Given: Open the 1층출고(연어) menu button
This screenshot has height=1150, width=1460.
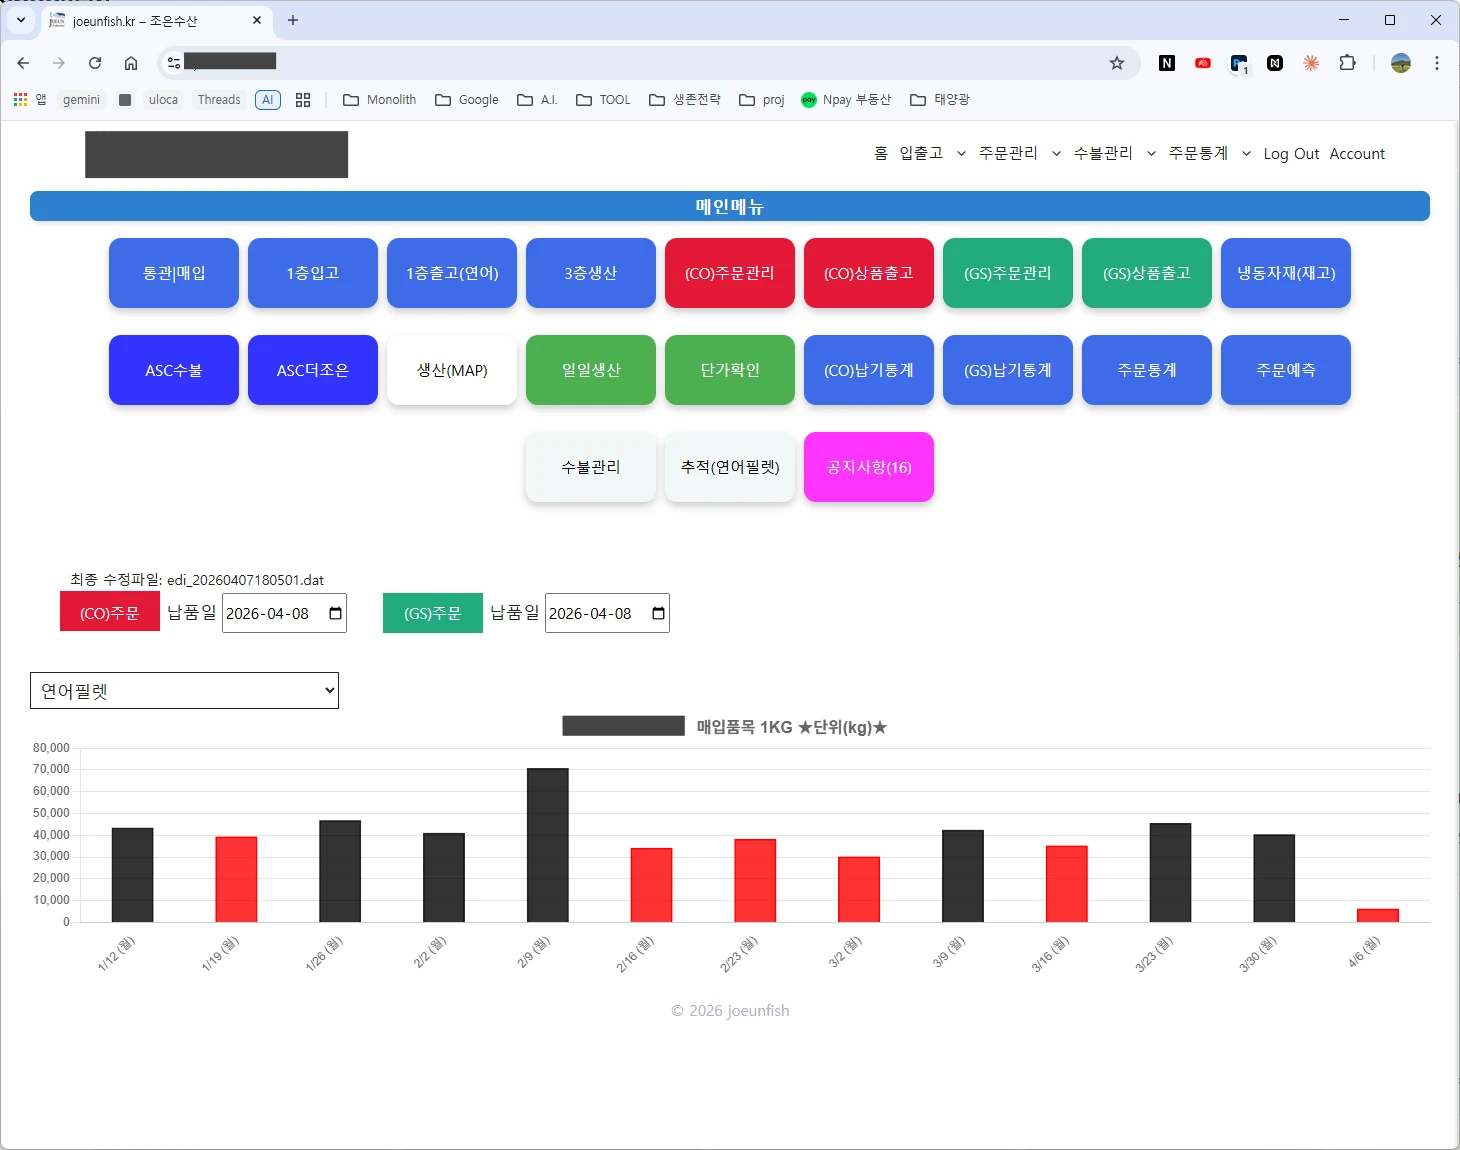Looking at the screenshot, I should tap(452, 273).
